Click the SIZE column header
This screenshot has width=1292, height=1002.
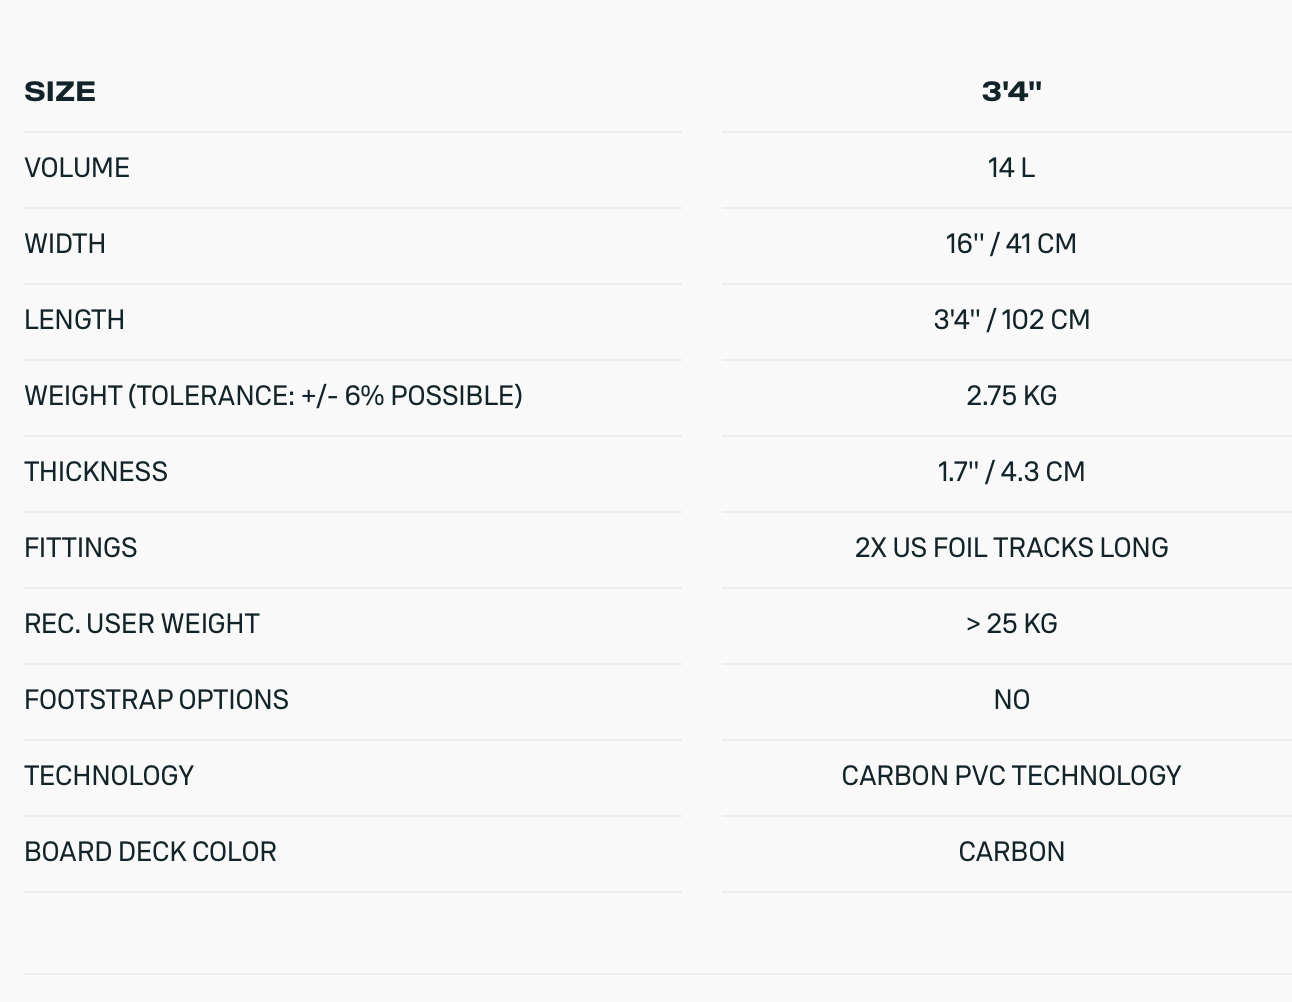(60, 92)
